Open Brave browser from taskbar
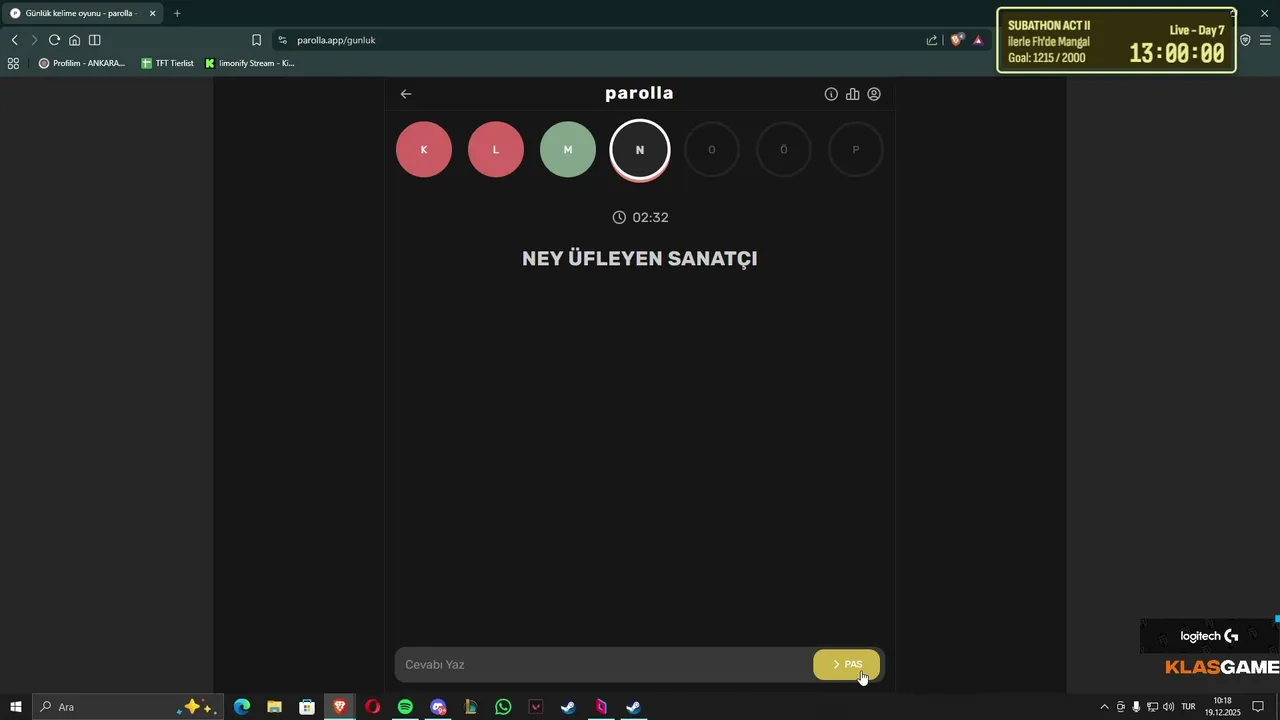The image size is (1280, 720). click(340, 707)
